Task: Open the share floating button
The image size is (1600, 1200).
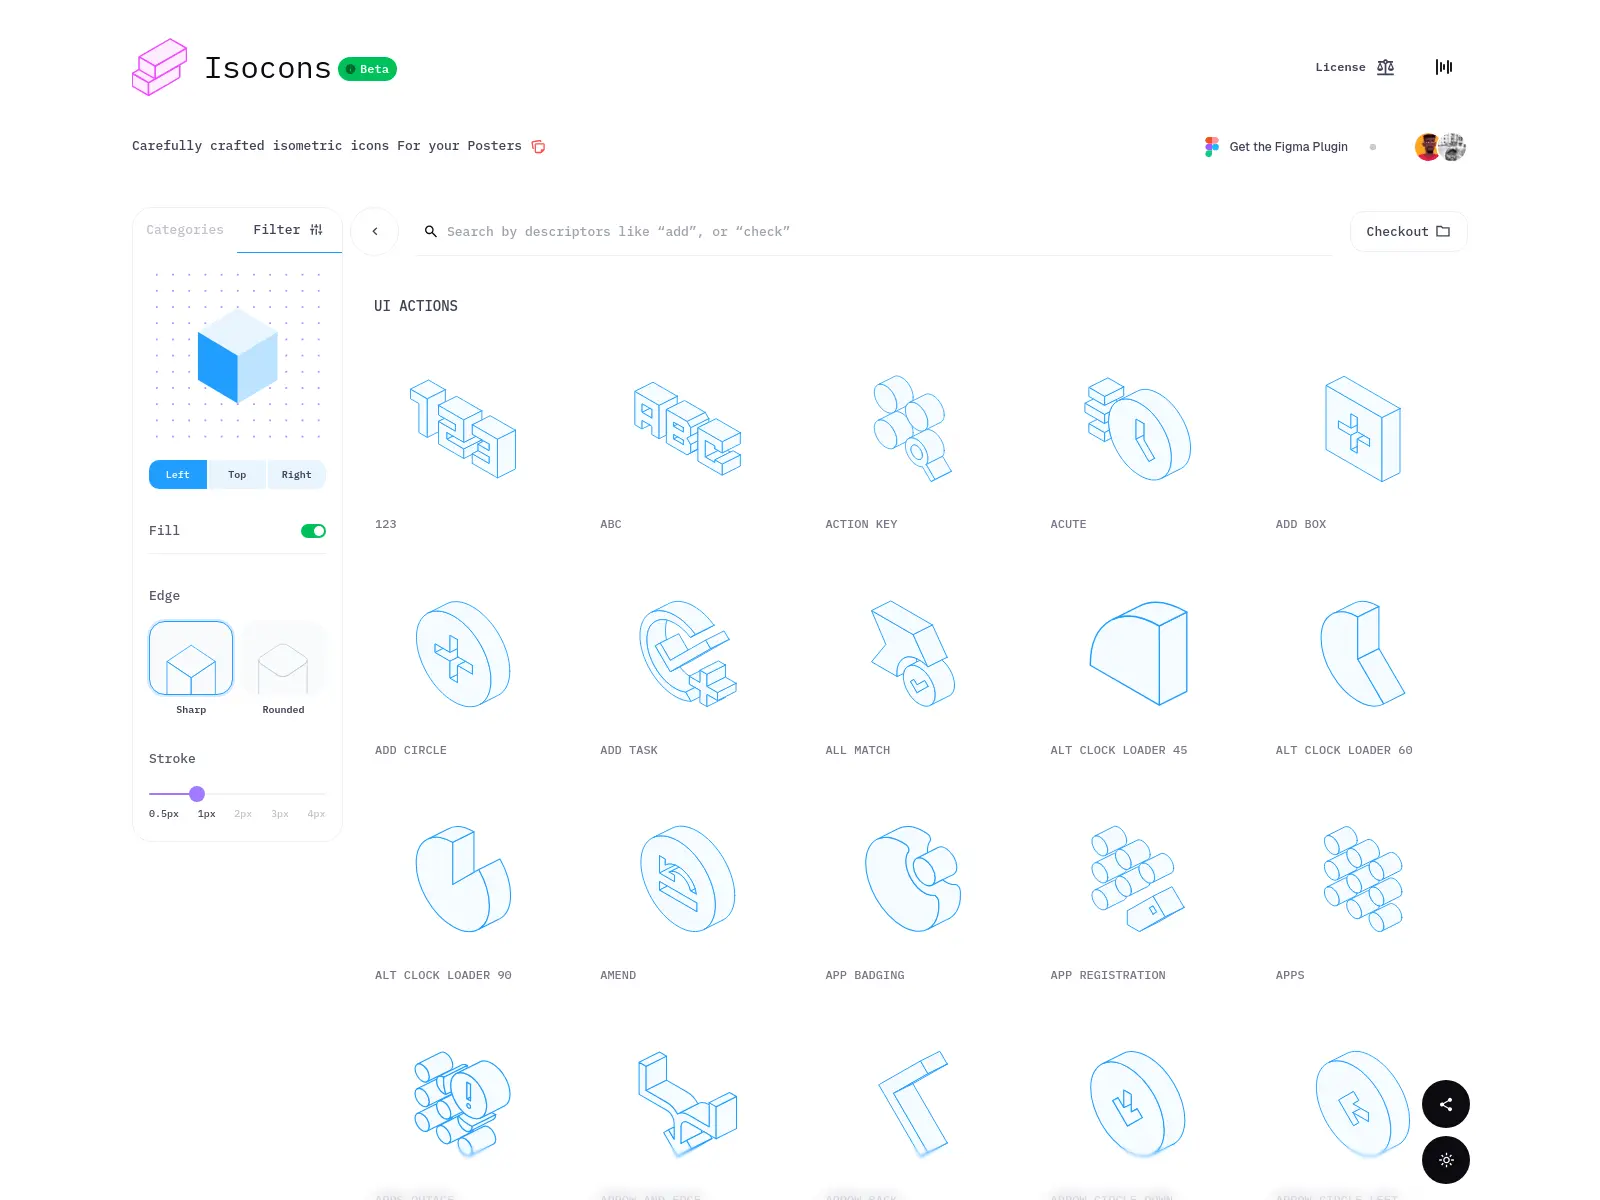Action: tap(1445, 1104)
